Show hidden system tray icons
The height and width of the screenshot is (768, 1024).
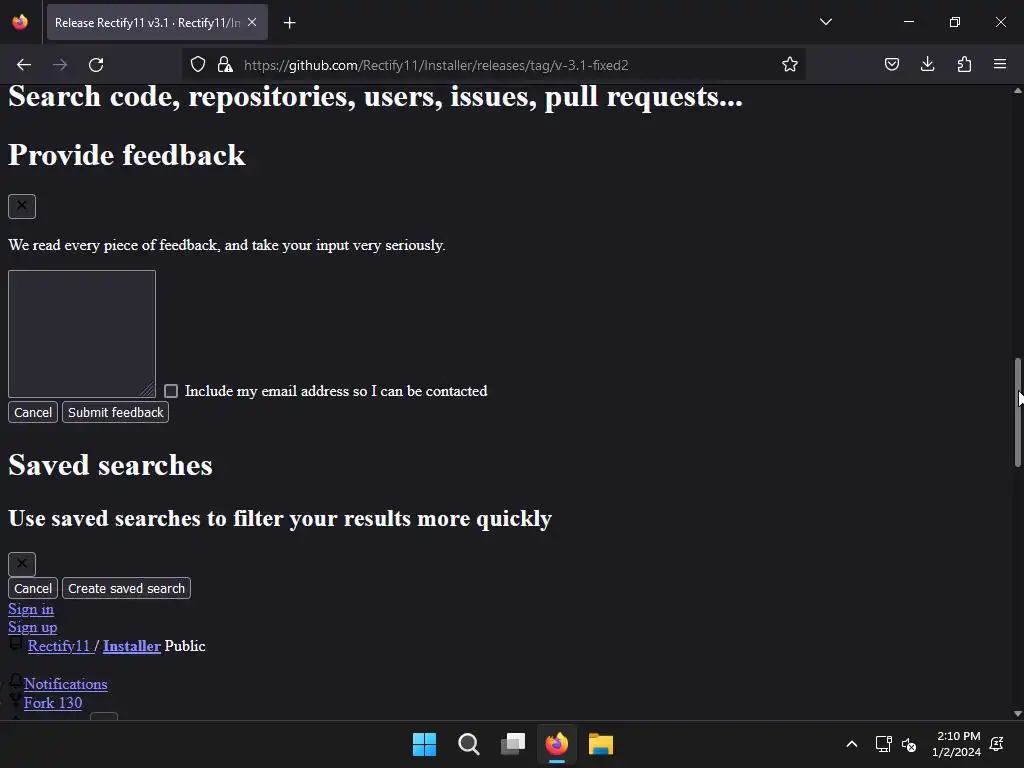click(852, 744)
